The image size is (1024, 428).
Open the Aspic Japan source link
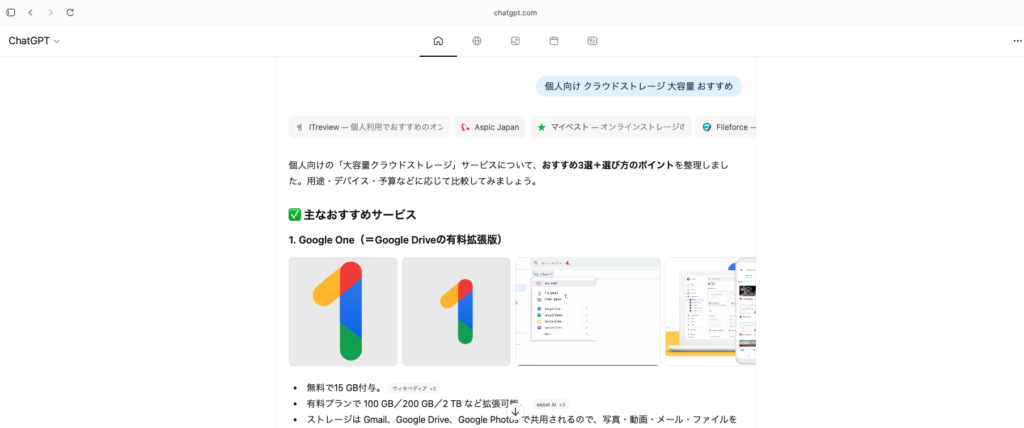click(x=491, y=127)
